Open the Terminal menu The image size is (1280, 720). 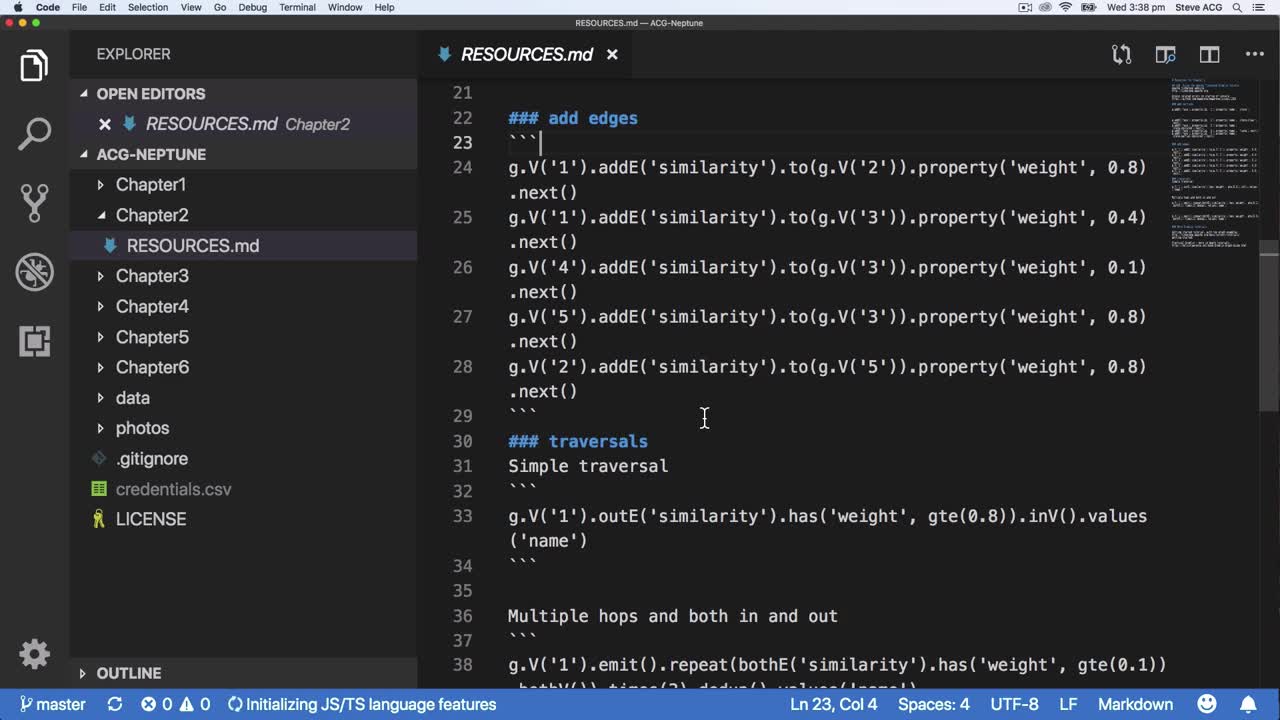coord(297,7)
